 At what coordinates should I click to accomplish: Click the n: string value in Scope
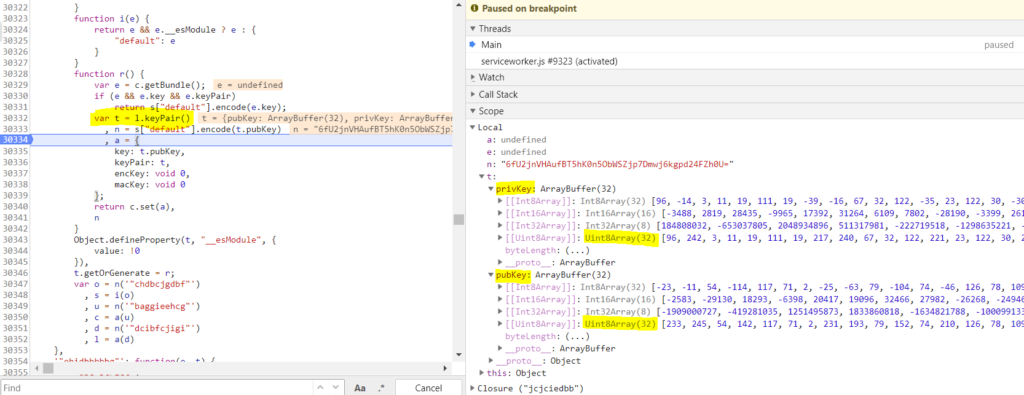[x=616, y=164]
